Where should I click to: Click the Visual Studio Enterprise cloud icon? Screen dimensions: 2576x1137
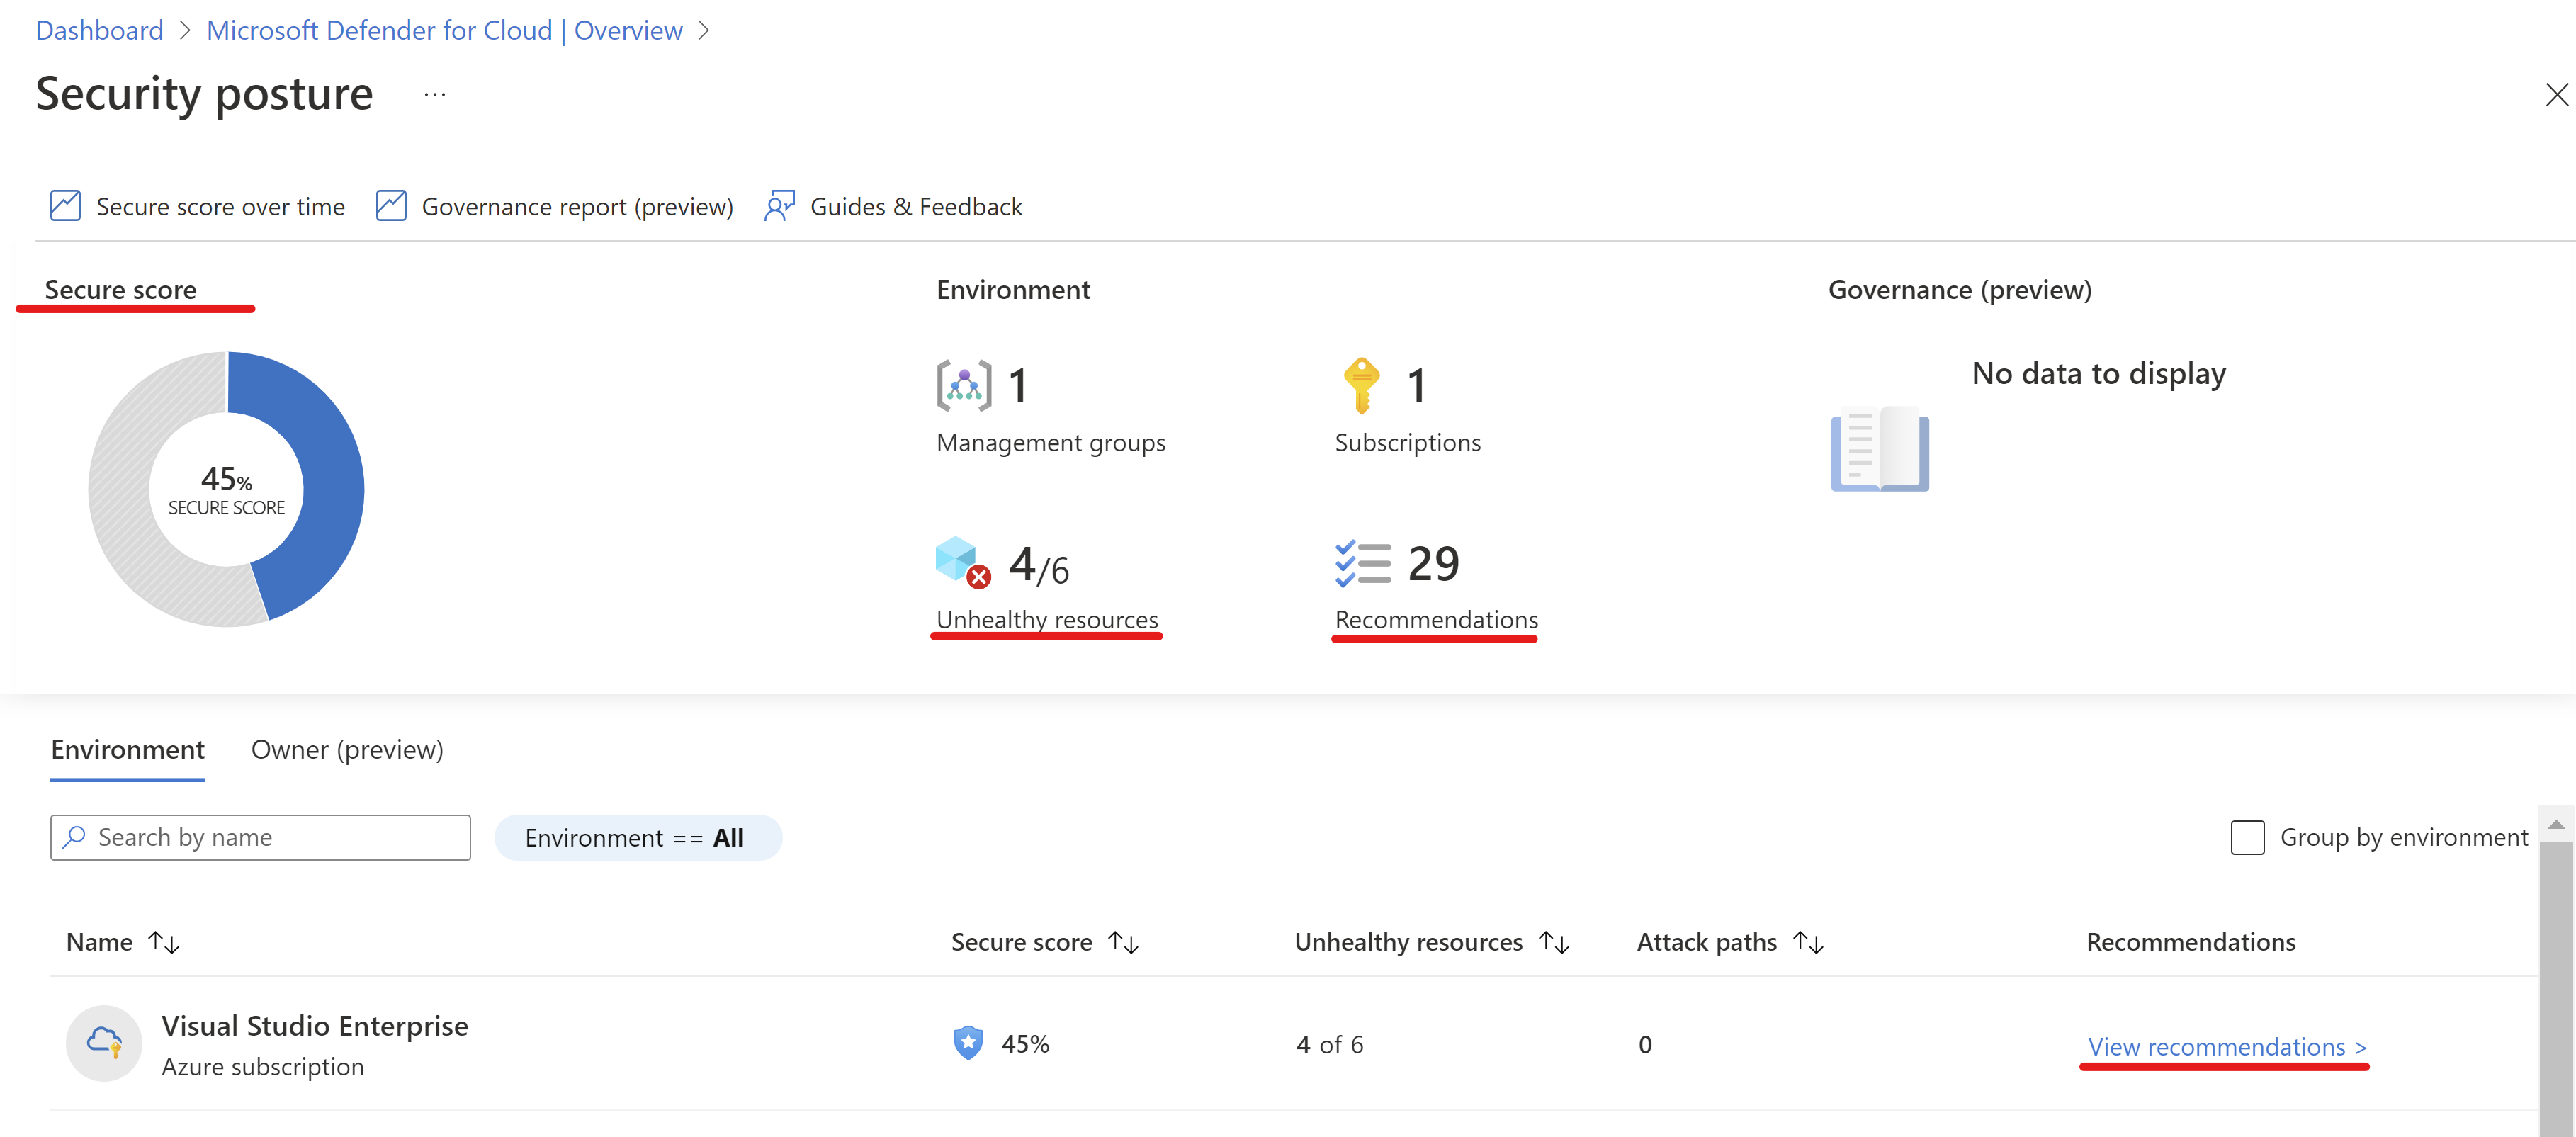coord(103,1043)
